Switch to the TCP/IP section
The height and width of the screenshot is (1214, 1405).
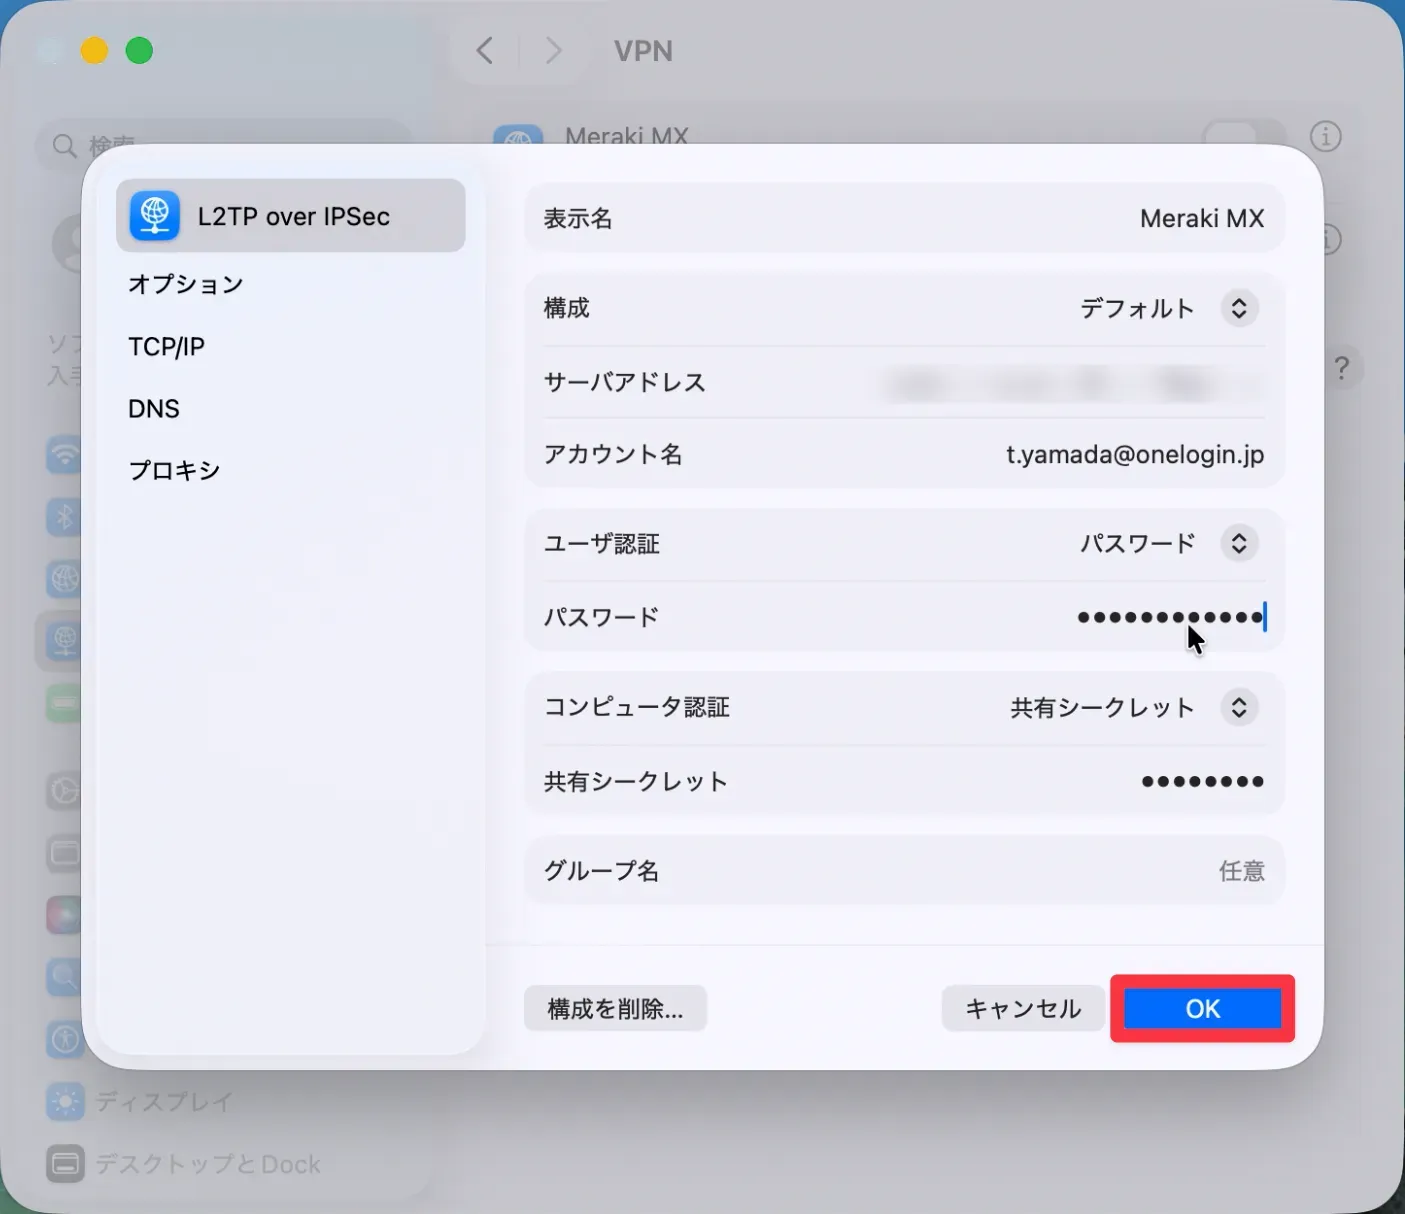click(x=166, y=347)
